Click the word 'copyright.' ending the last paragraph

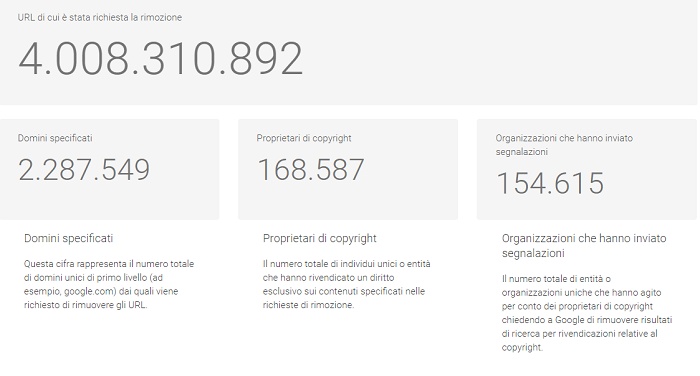click(x=522, y=347)
